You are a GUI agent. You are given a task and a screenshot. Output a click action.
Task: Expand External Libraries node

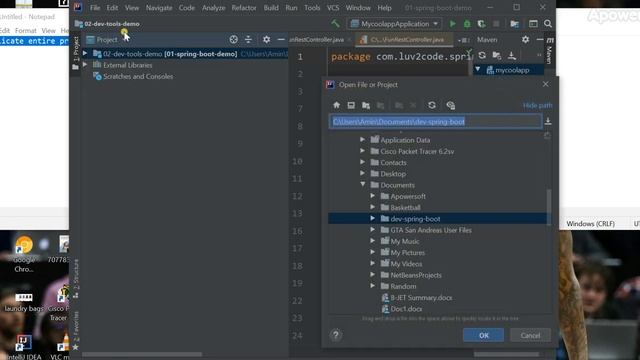85,64
